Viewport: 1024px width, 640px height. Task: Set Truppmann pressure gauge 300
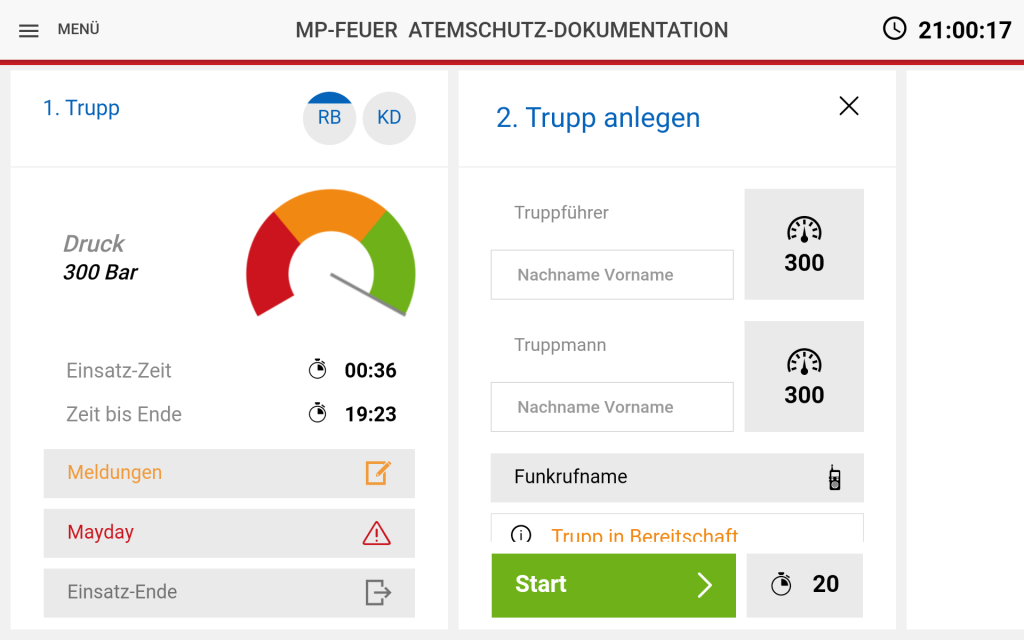[804, 376]
